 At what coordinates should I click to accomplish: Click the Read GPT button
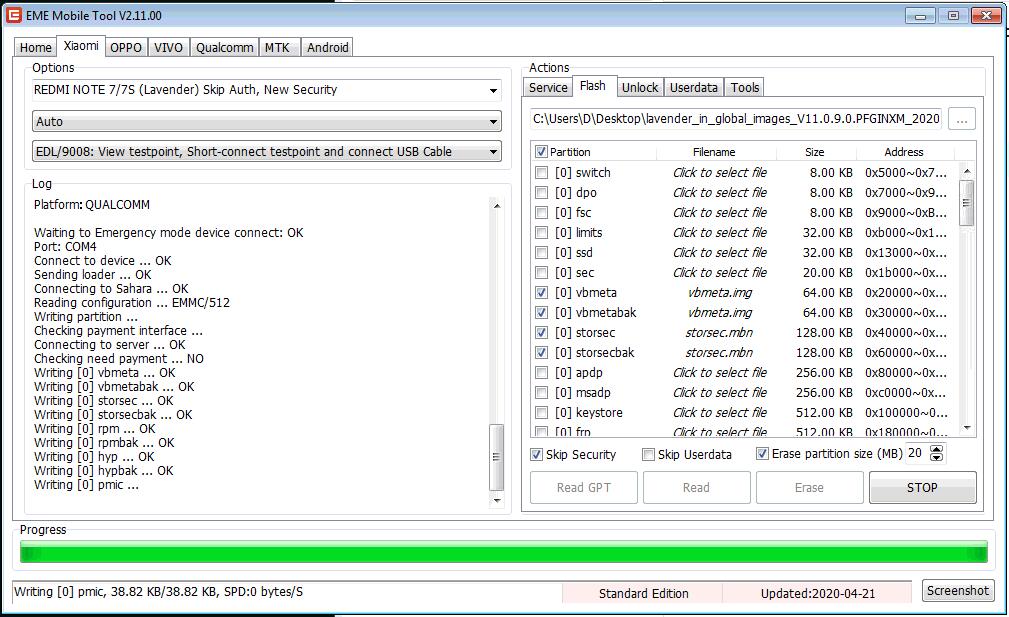tap(584, 488)
